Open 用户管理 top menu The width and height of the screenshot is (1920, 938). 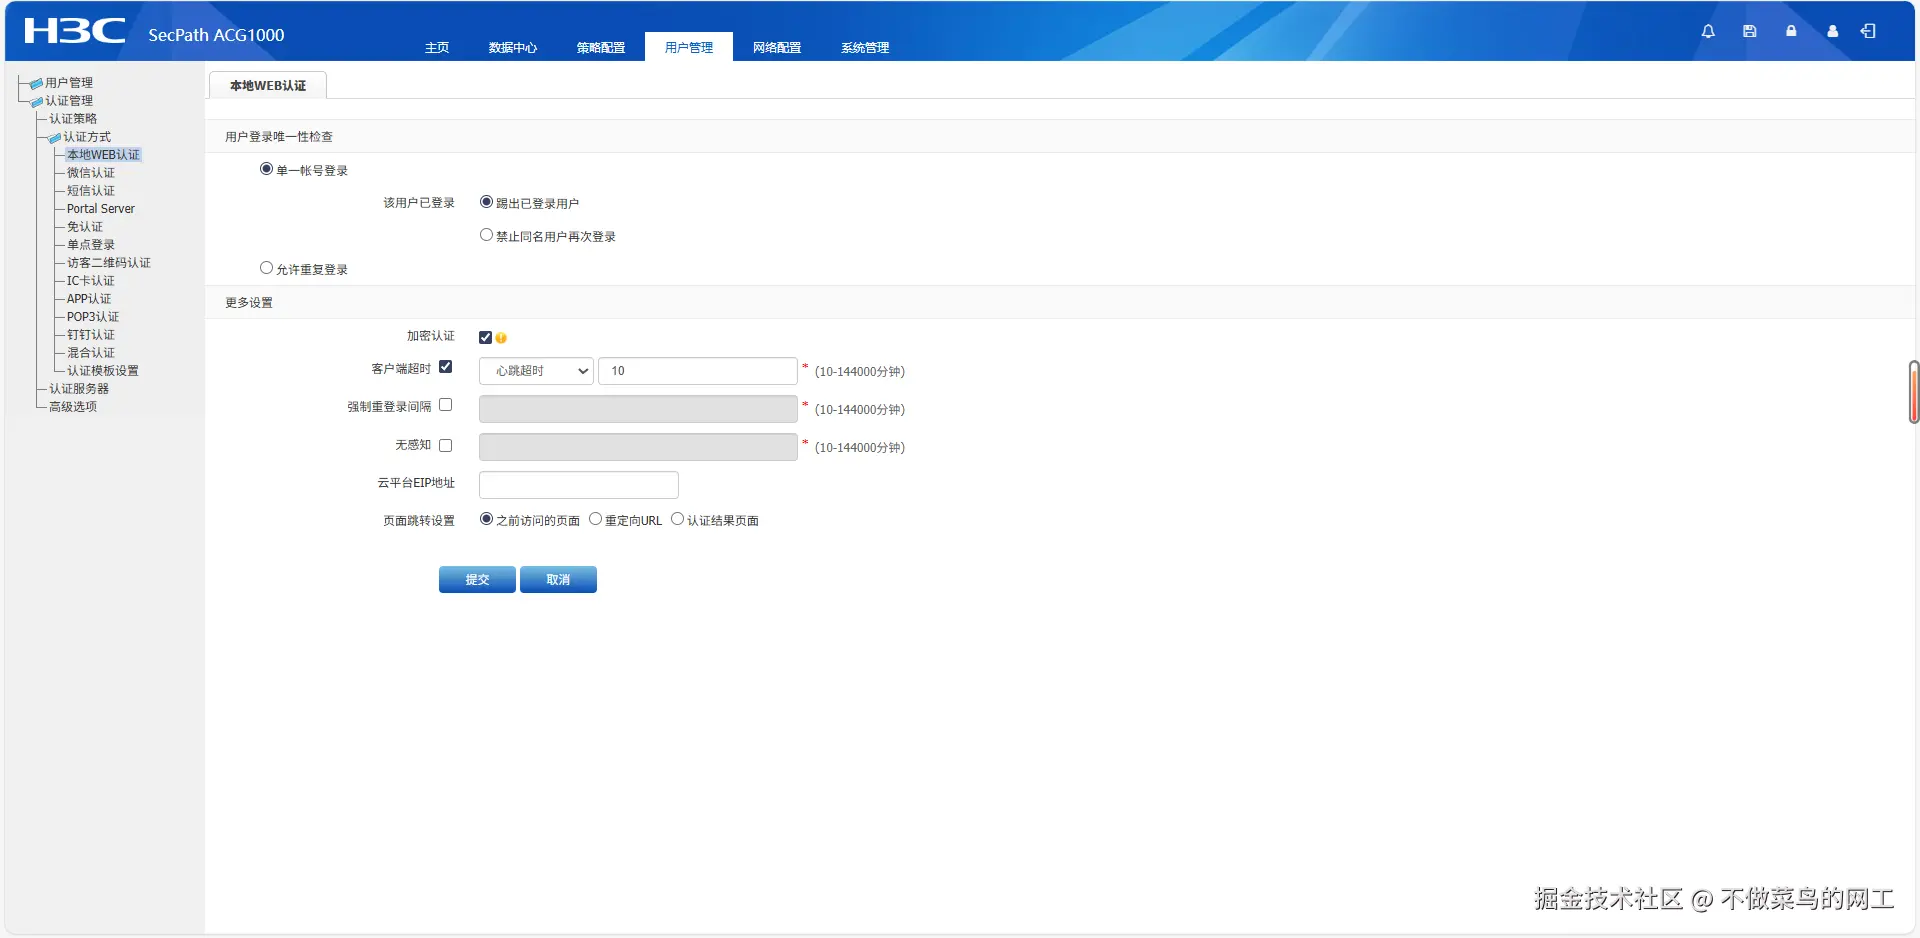coord(689,47)
